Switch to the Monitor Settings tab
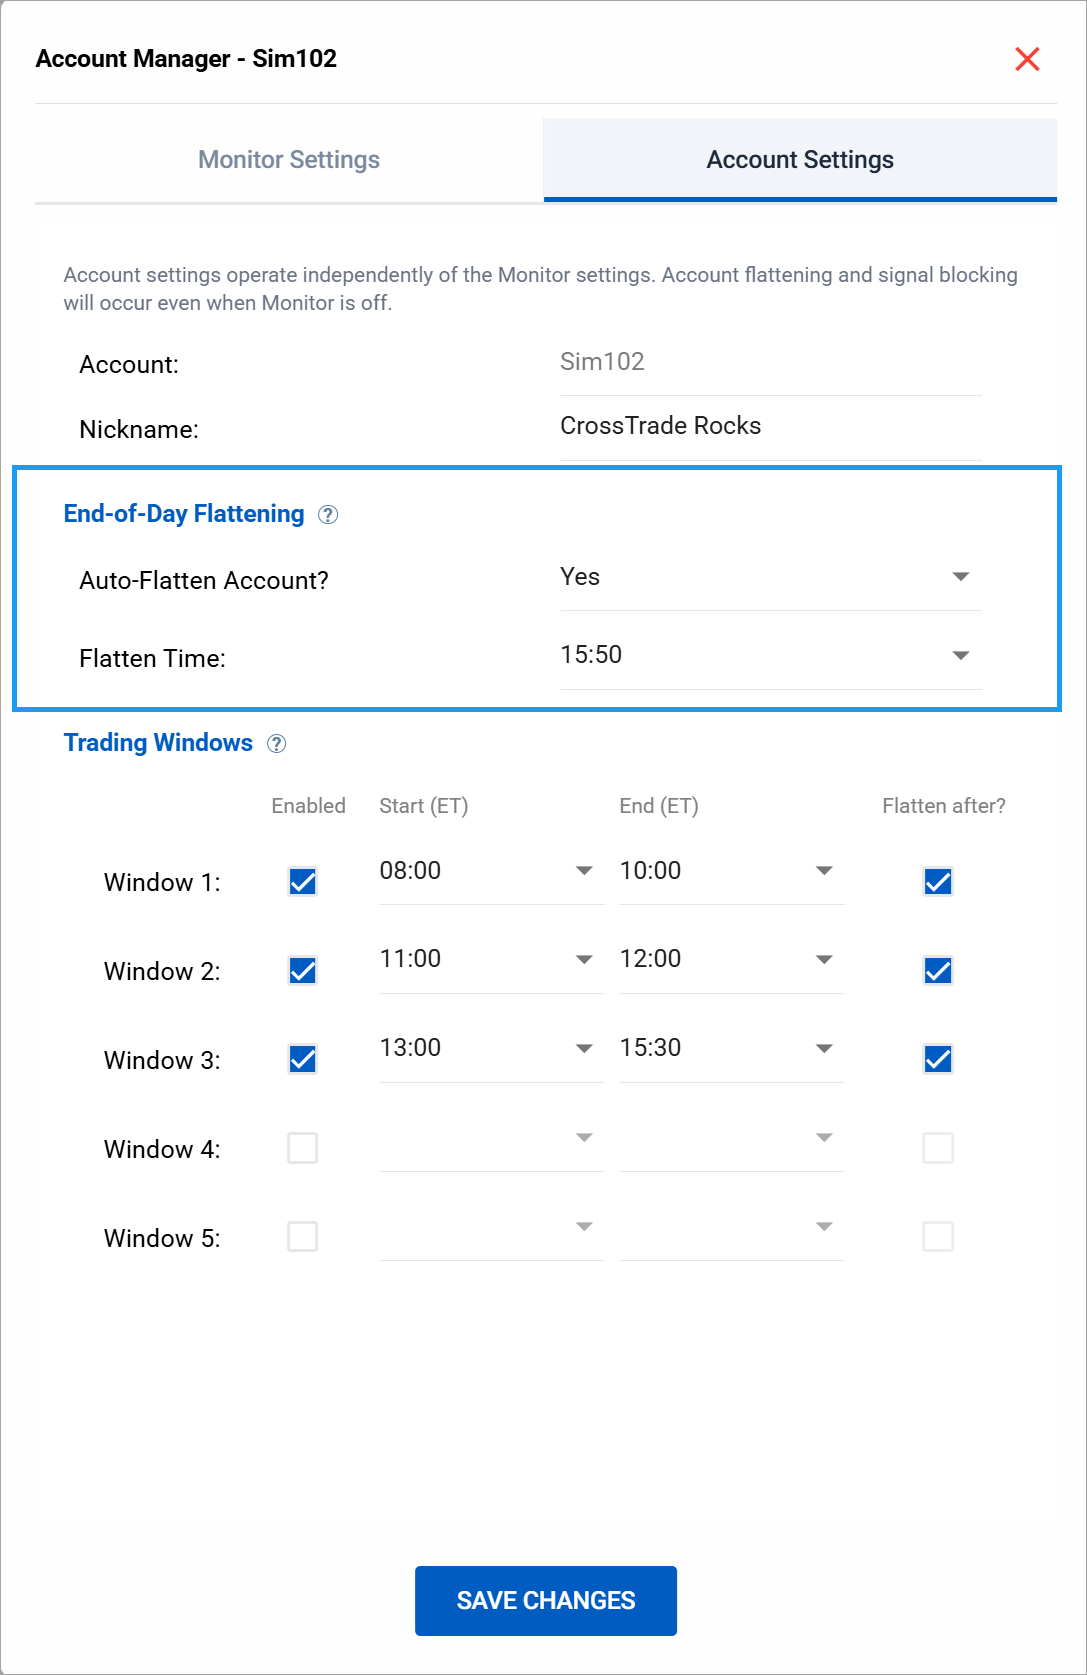Image resolution: width=1087 pixels, height=1675 pixels. pyautogui.click(x=289, y=160)
